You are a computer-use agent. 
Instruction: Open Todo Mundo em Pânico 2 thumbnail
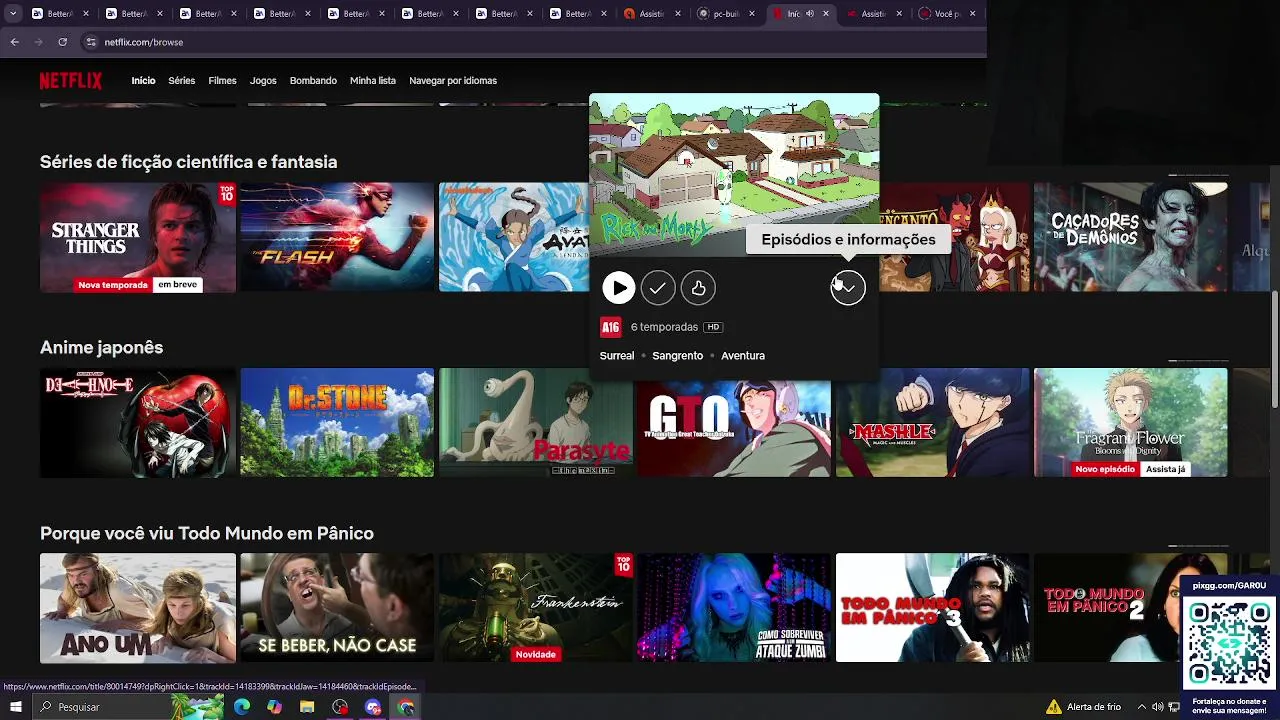[1107, 608]
